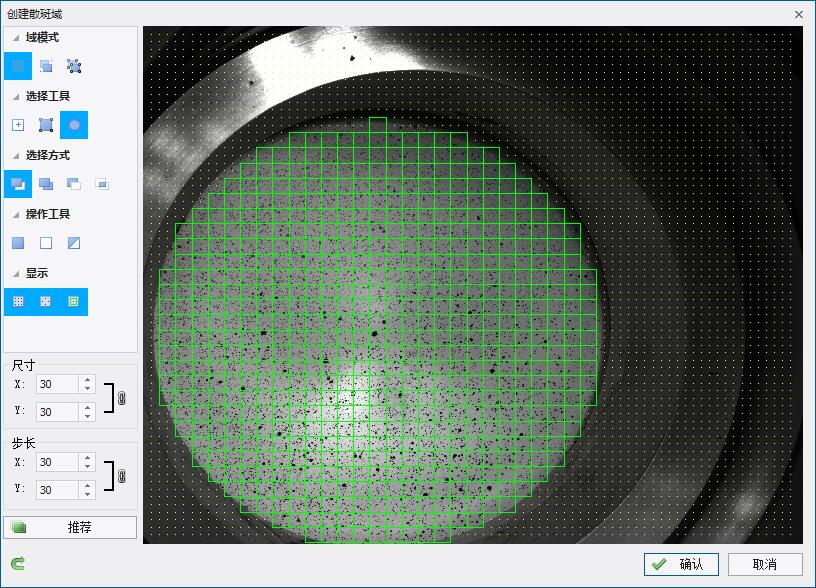Choose the third icon under 选择方式

coord(74,184)
